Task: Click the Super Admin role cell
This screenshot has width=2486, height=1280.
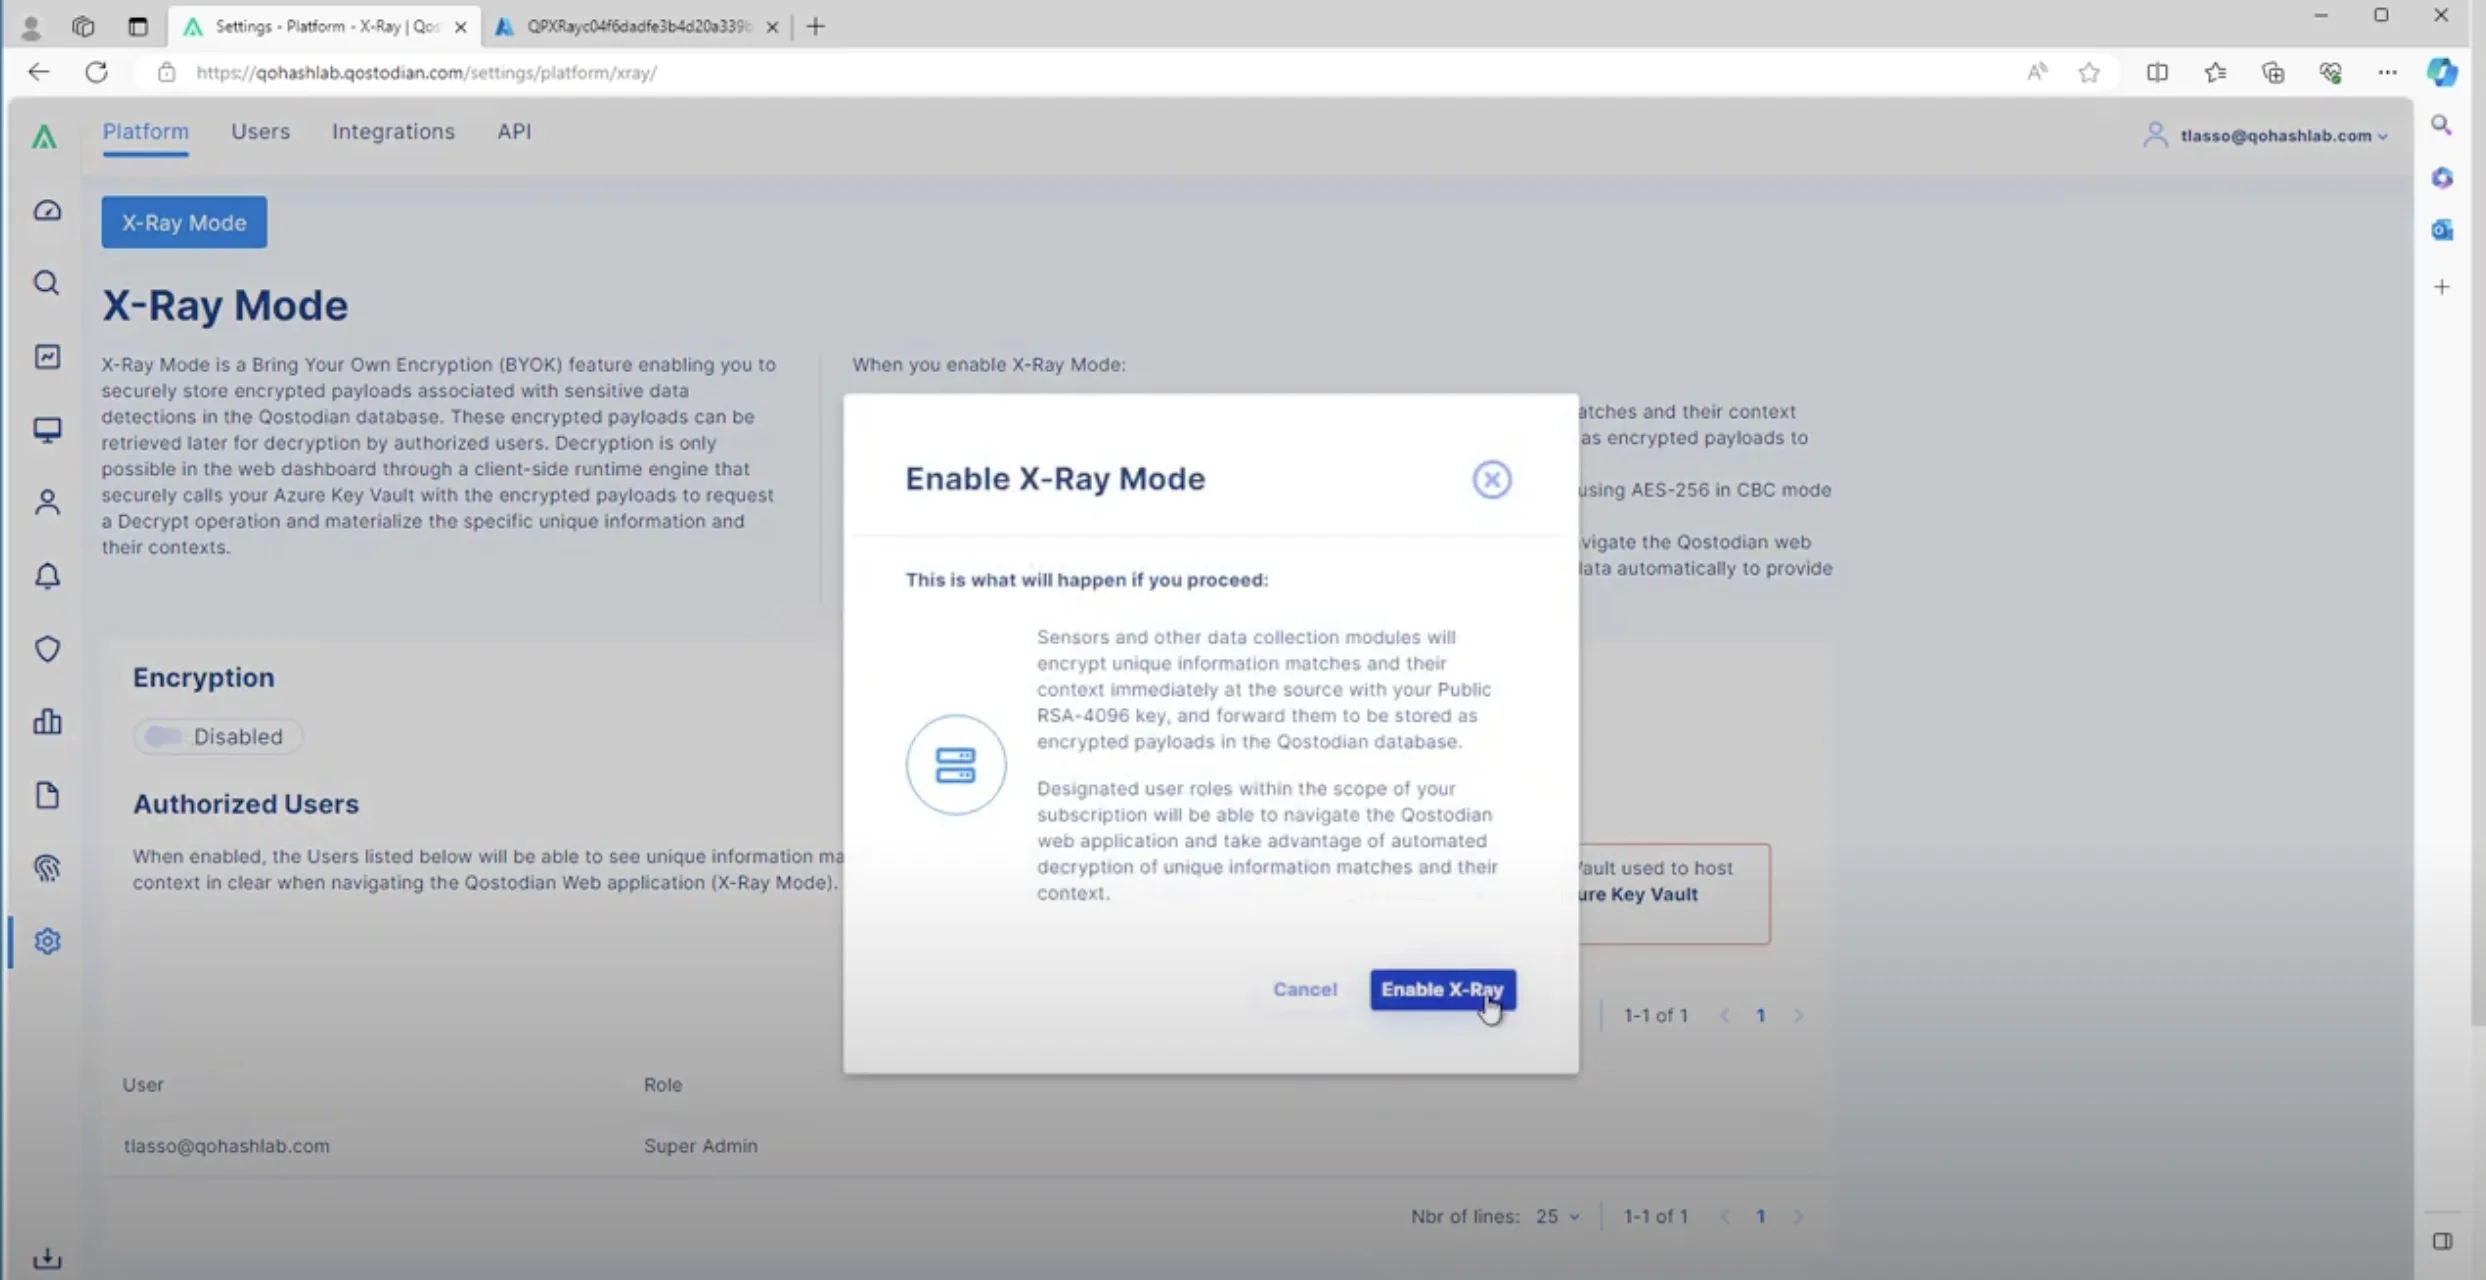Action: point(700,1146)
